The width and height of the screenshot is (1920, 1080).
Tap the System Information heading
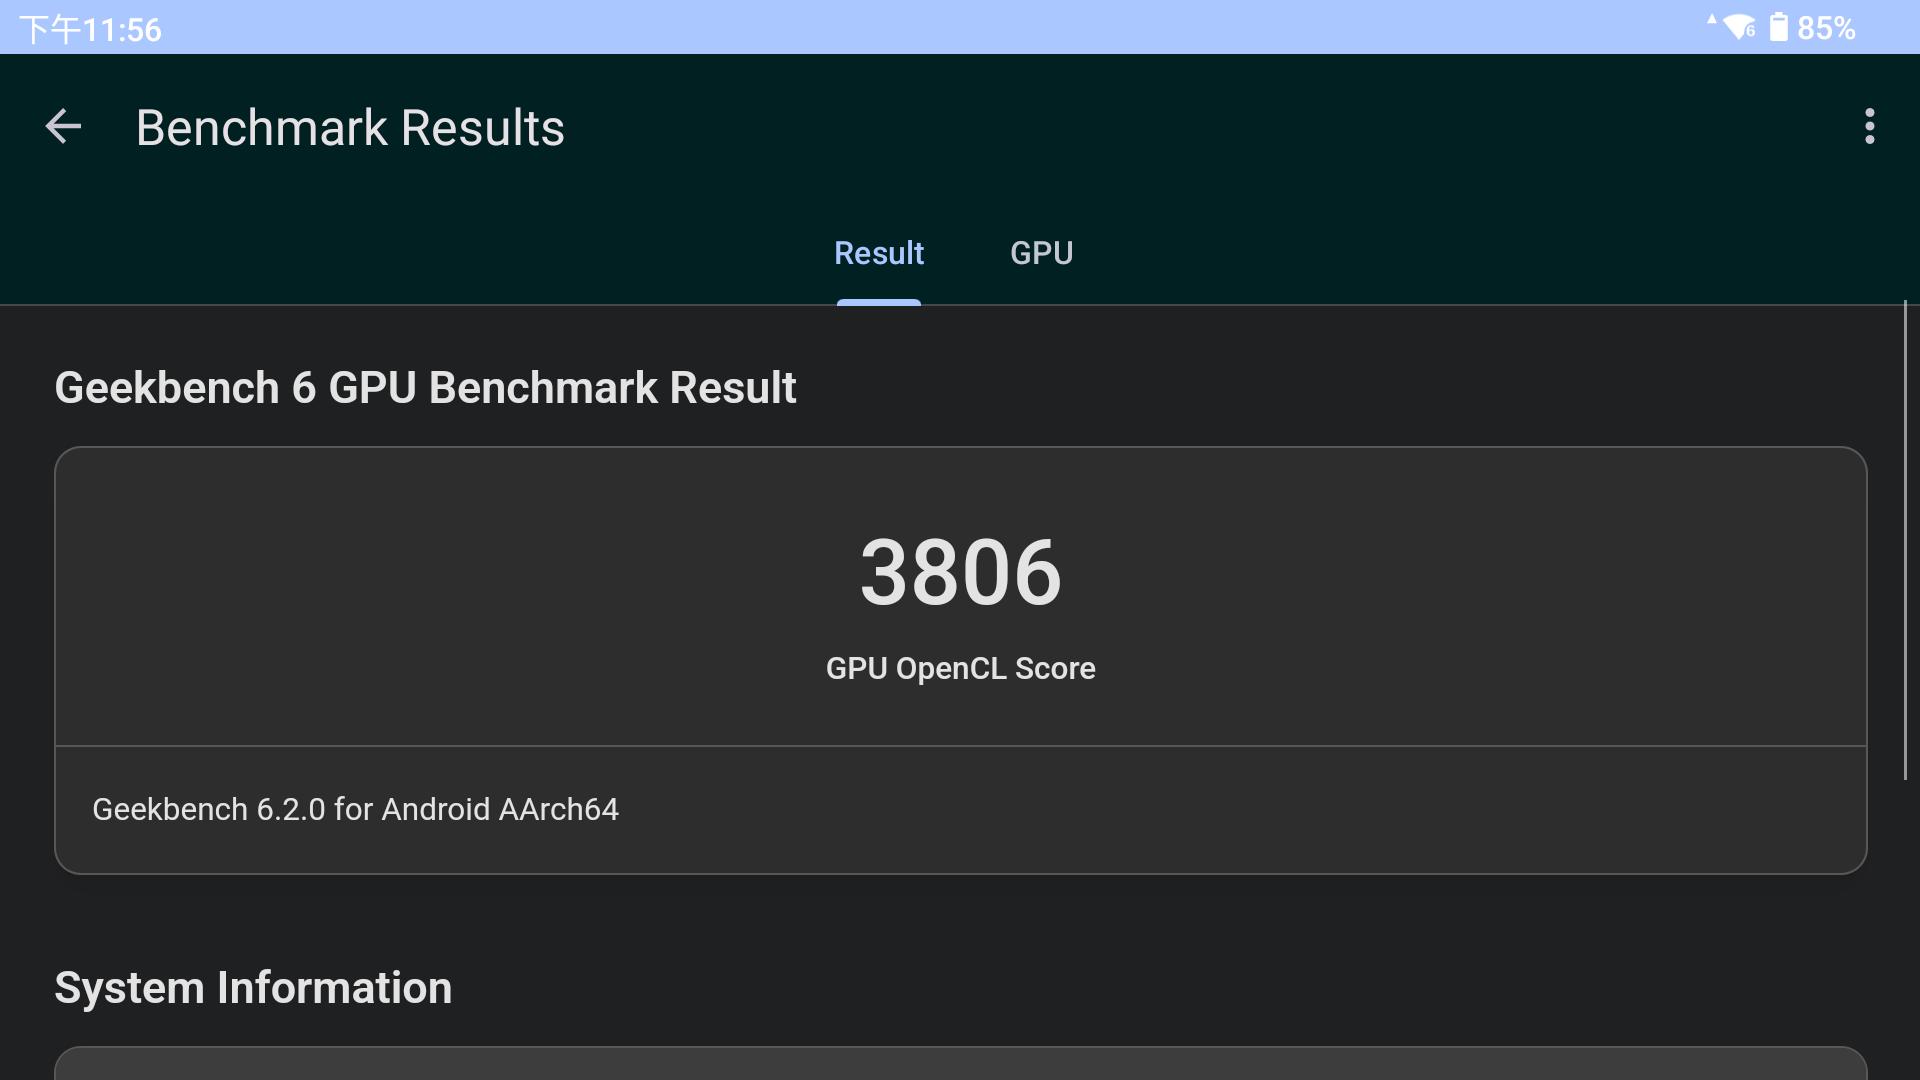click(253, 988)
